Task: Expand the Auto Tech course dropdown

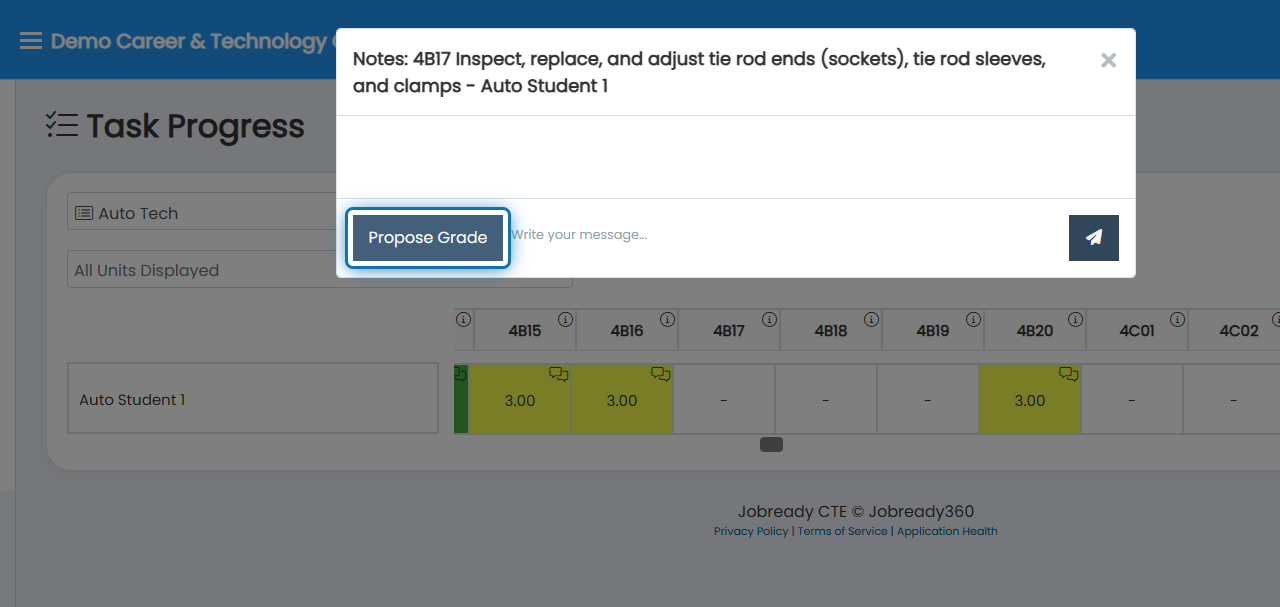Action: pyautogui.click(x=204, y=213)
